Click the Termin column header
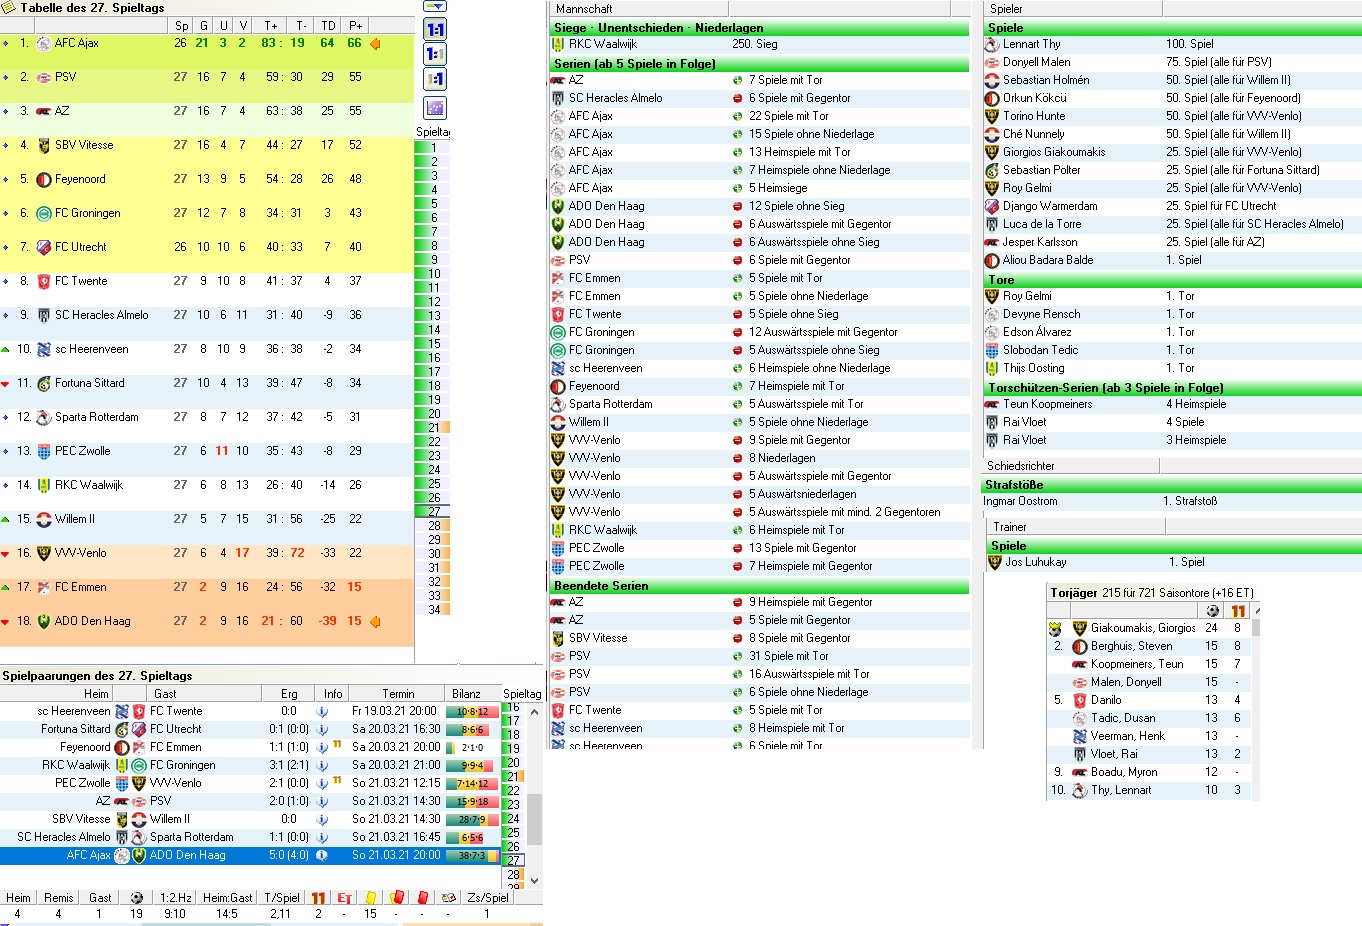This screenshot has height=926, width=1362. [x=398, y=693]
